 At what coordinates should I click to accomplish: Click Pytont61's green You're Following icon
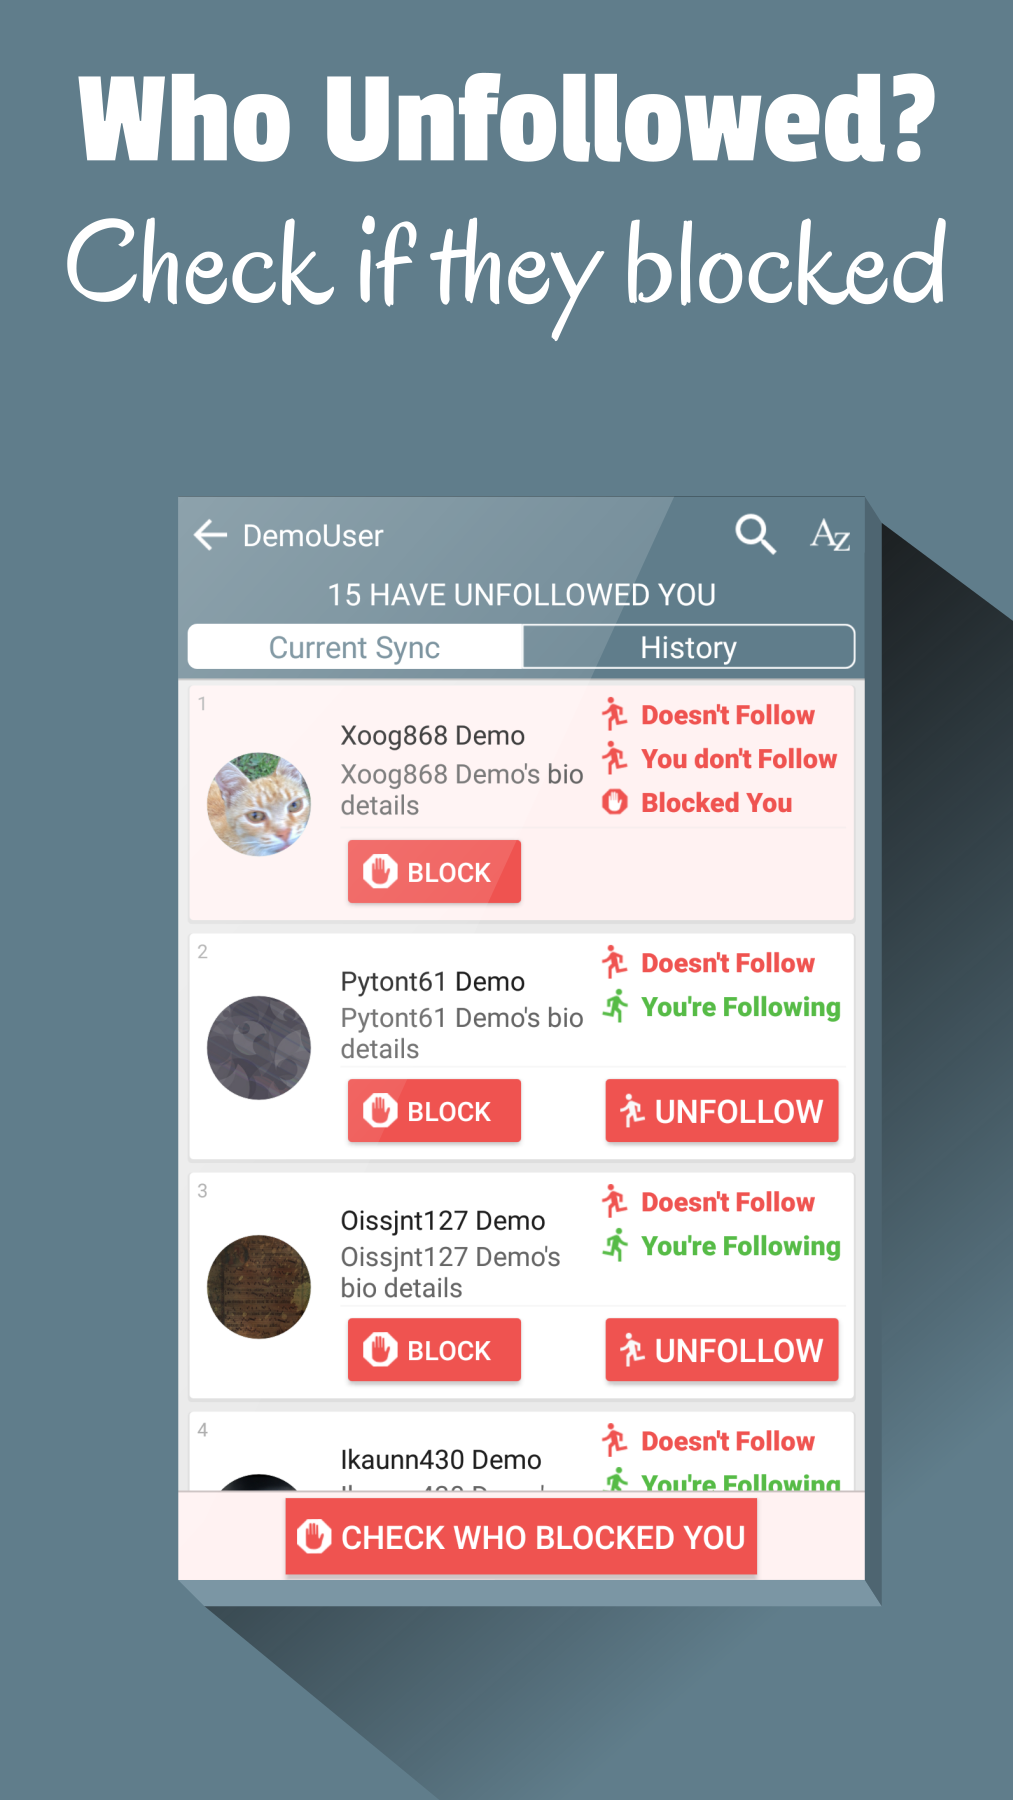click(615, 1006)
